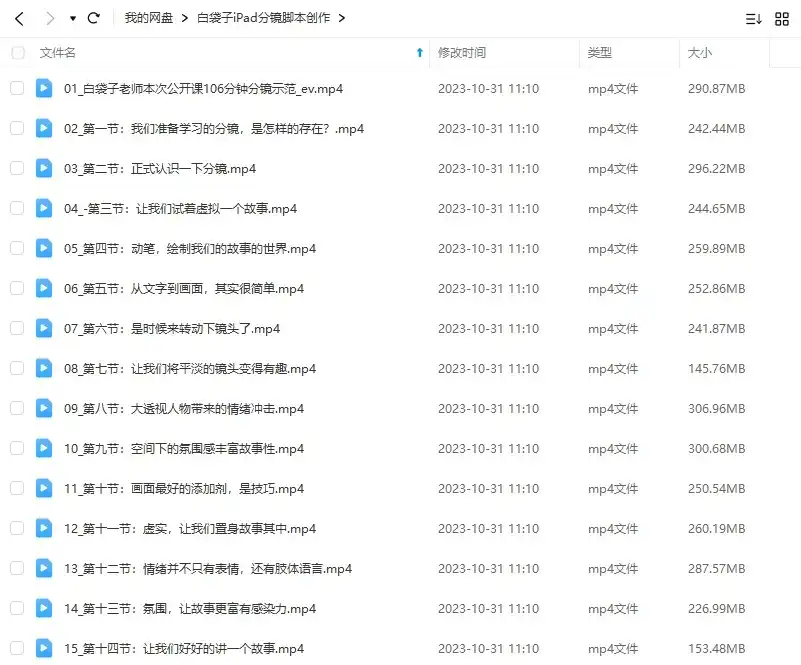Click video icon of 03_第二节 file
Image resolution: width=801 pixels, height=665 pixels.
pos(44,168)
